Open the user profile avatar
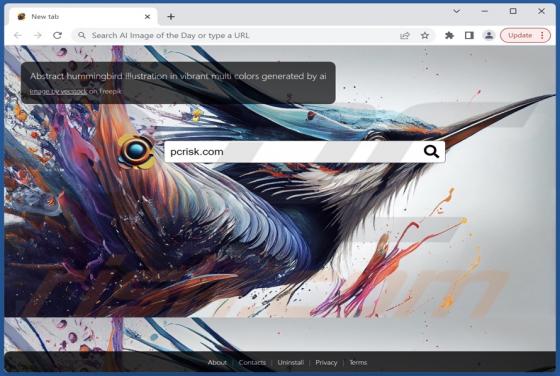 point(489,35)
